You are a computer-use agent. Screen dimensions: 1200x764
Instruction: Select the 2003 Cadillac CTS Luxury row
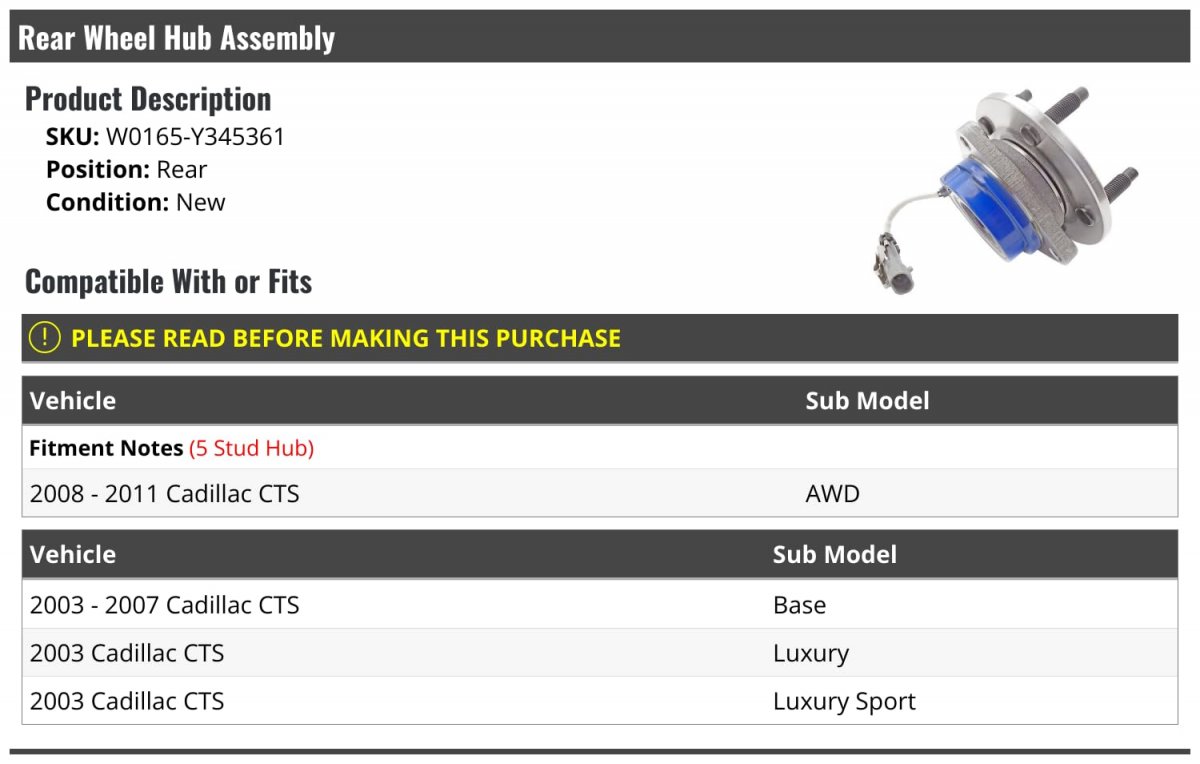[x=600, y=653]
